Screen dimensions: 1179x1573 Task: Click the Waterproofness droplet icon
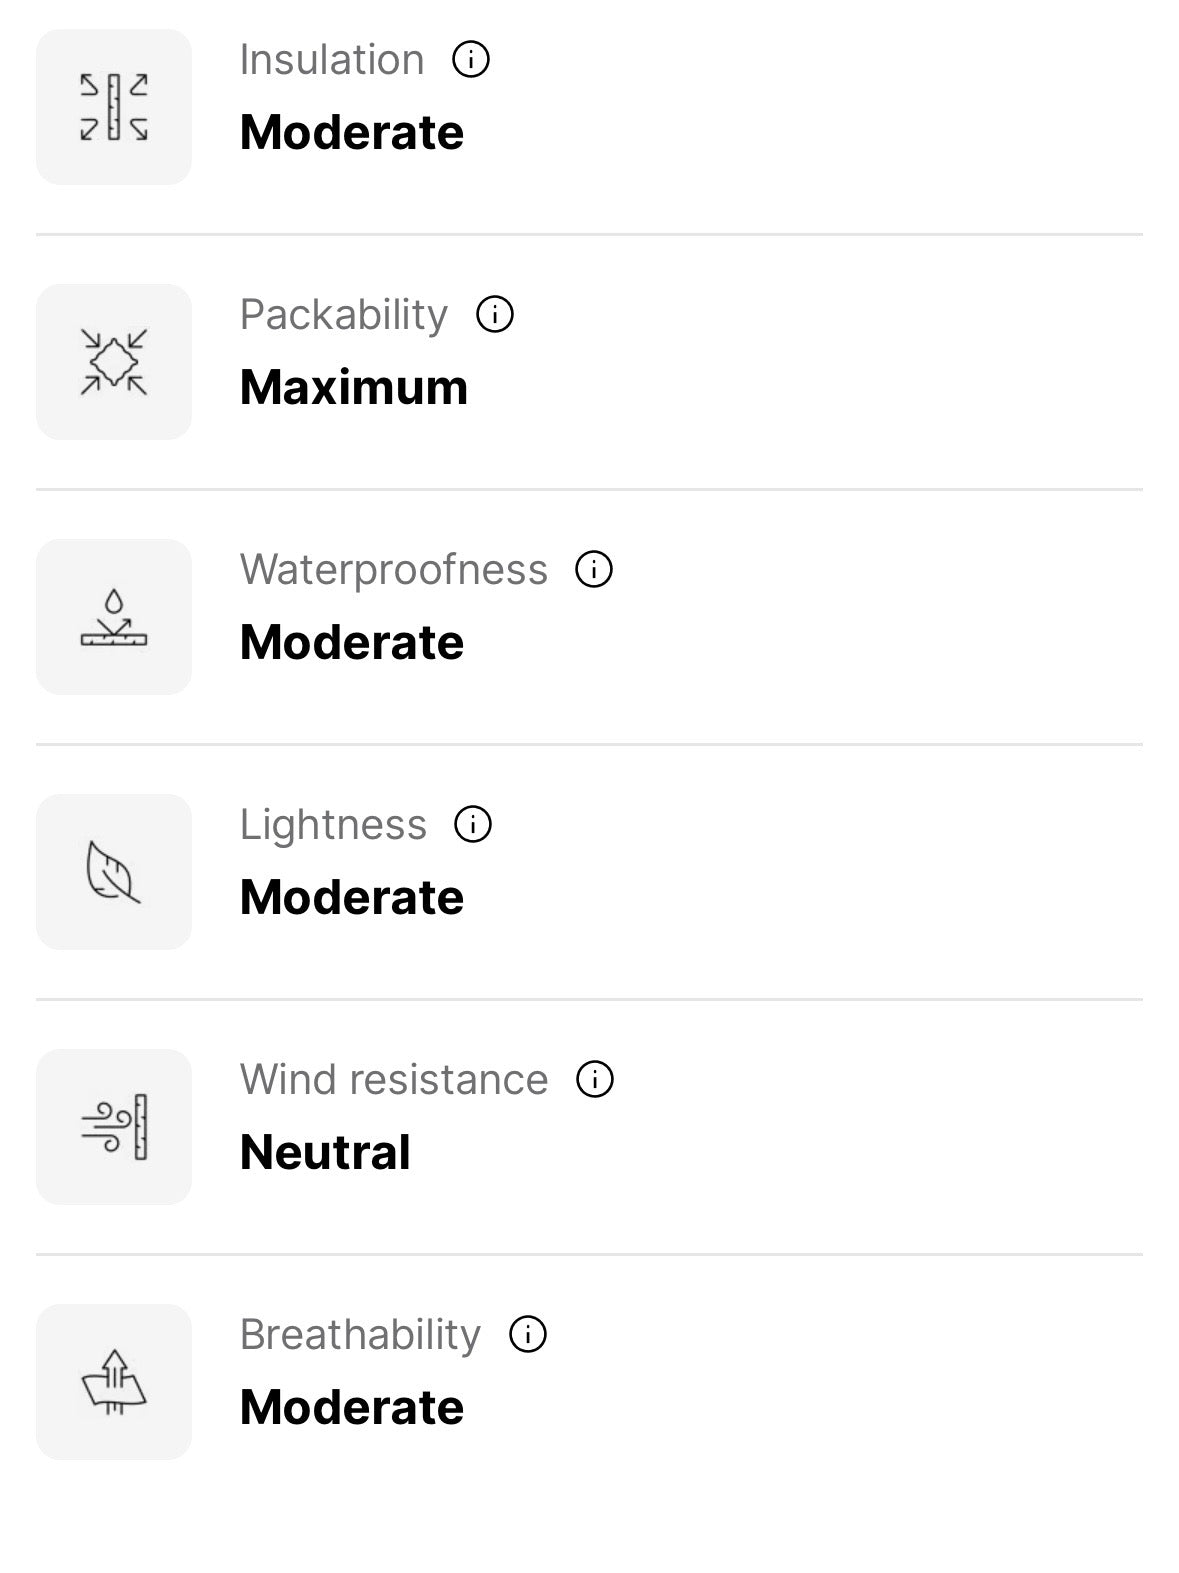(x=114, y=617)
